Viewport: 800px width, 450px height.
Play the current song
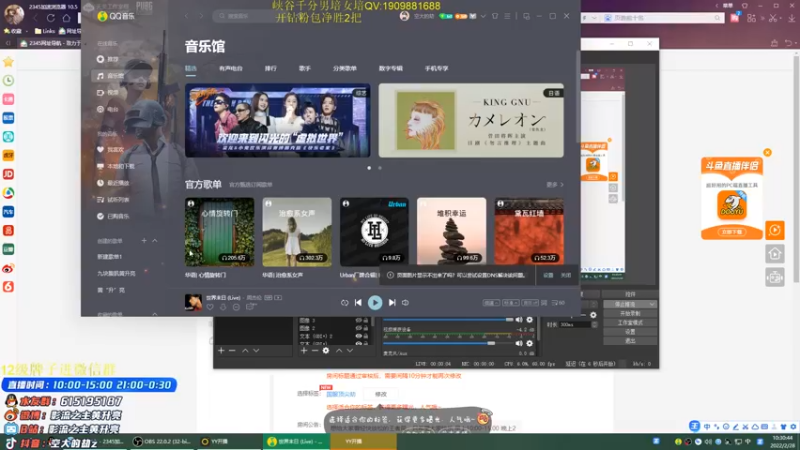(375, 303)
